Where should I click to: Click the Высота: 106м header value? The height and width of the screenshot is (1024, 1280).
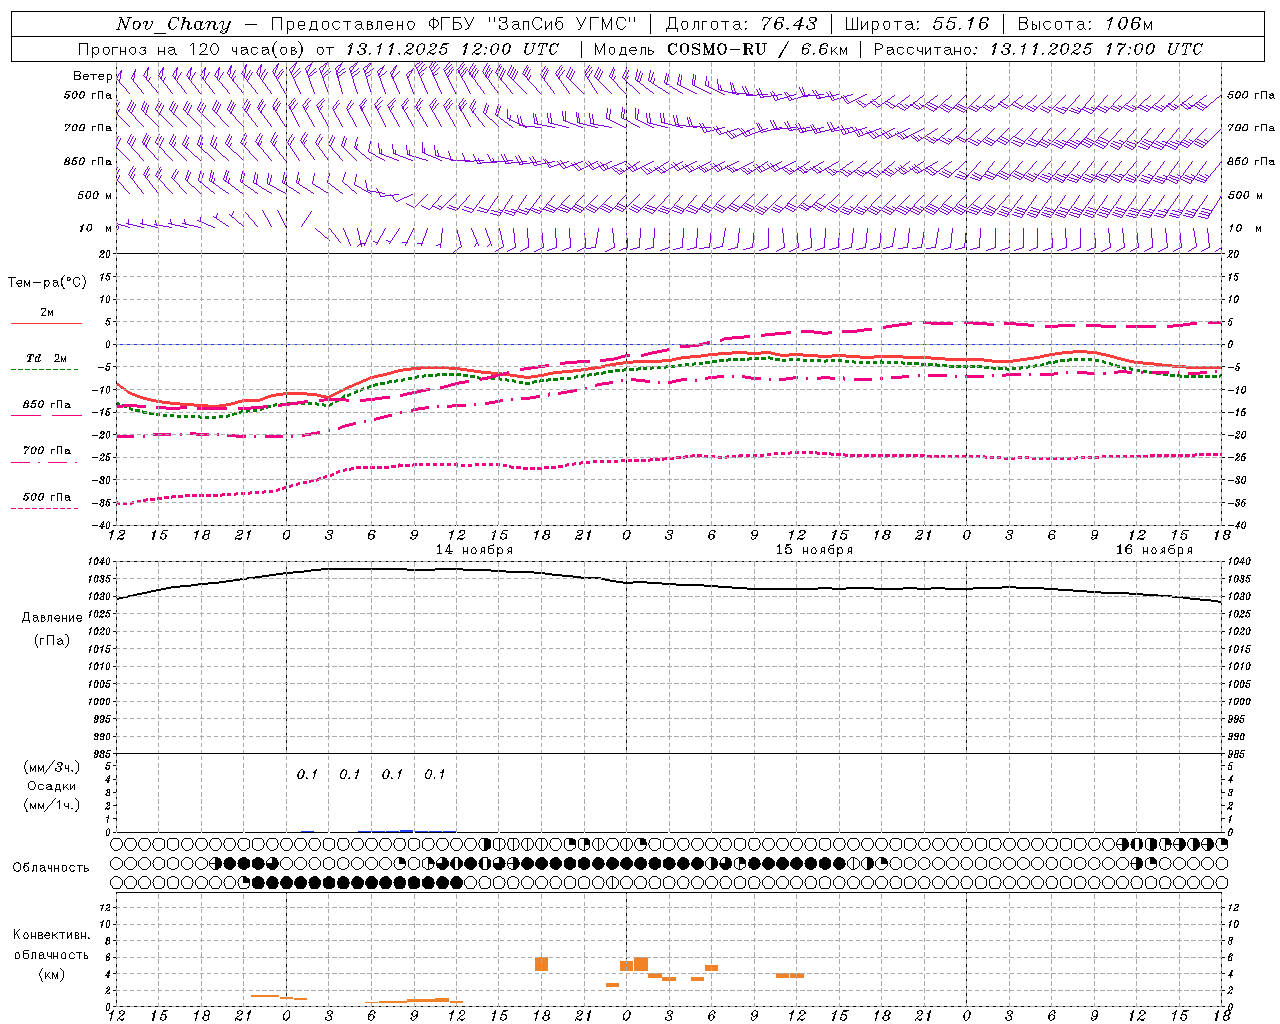click(1085, 24)
